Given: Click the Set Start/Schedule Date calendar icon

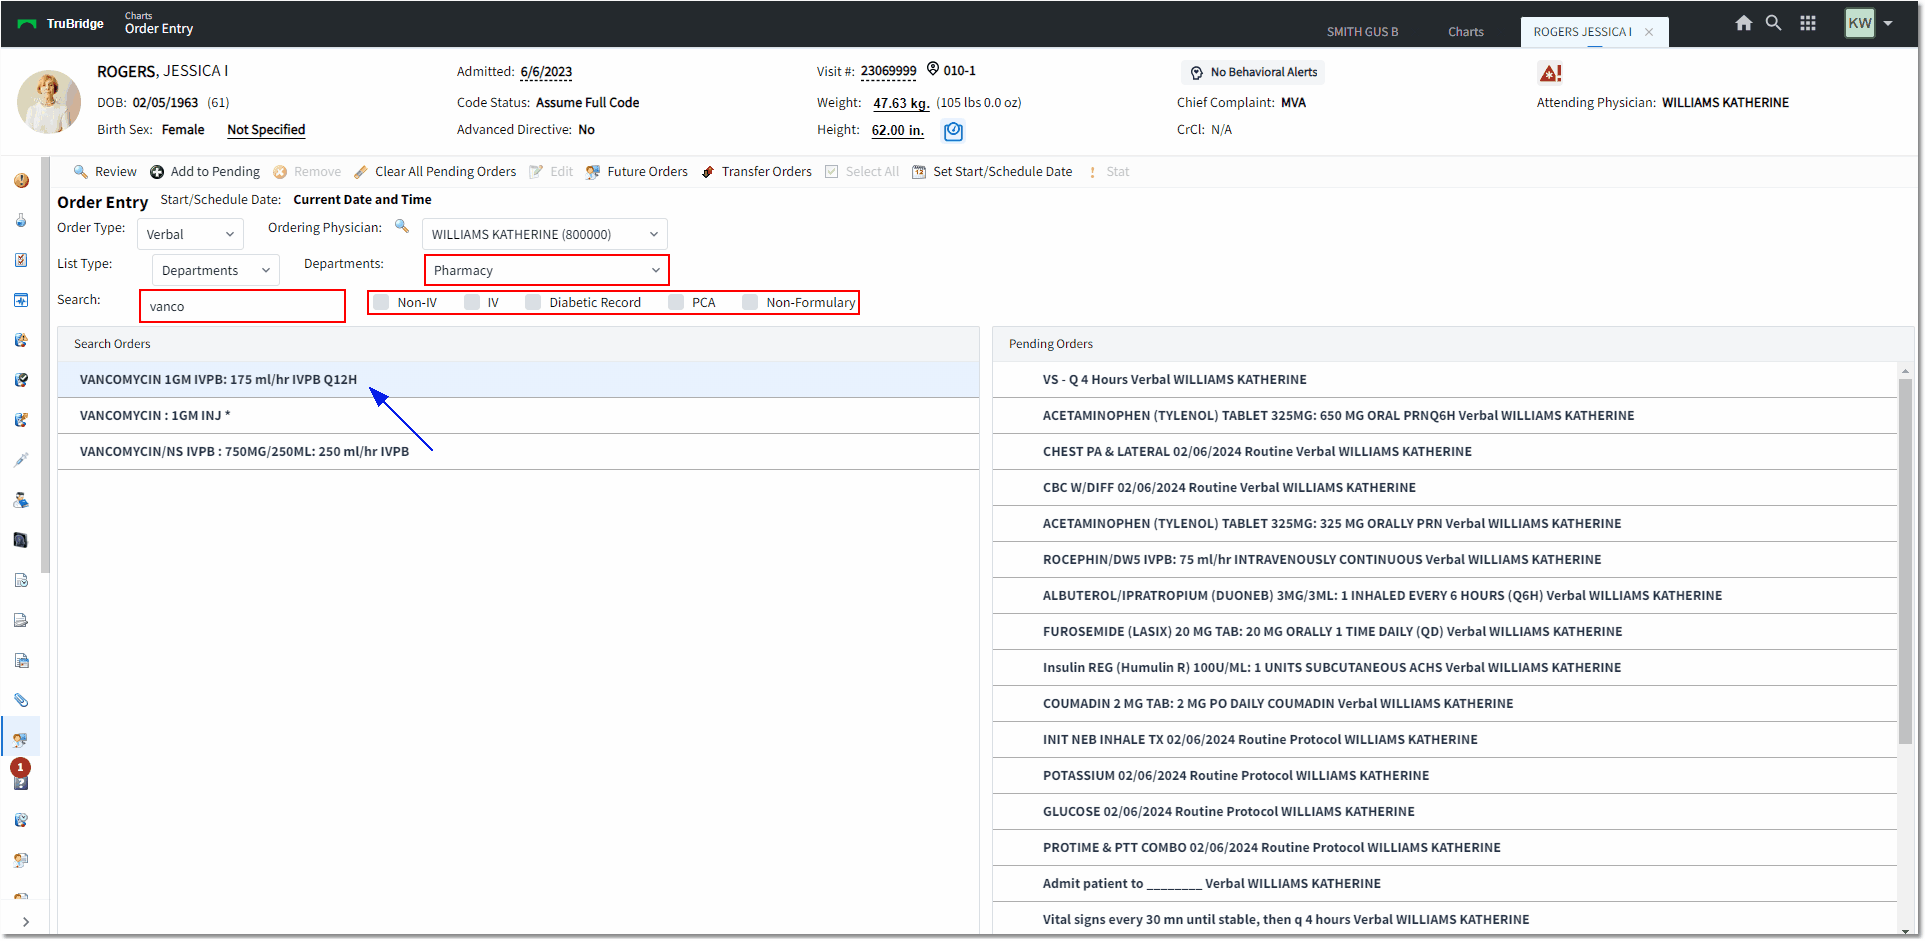Looking at the screenshot, I should 919,172.
